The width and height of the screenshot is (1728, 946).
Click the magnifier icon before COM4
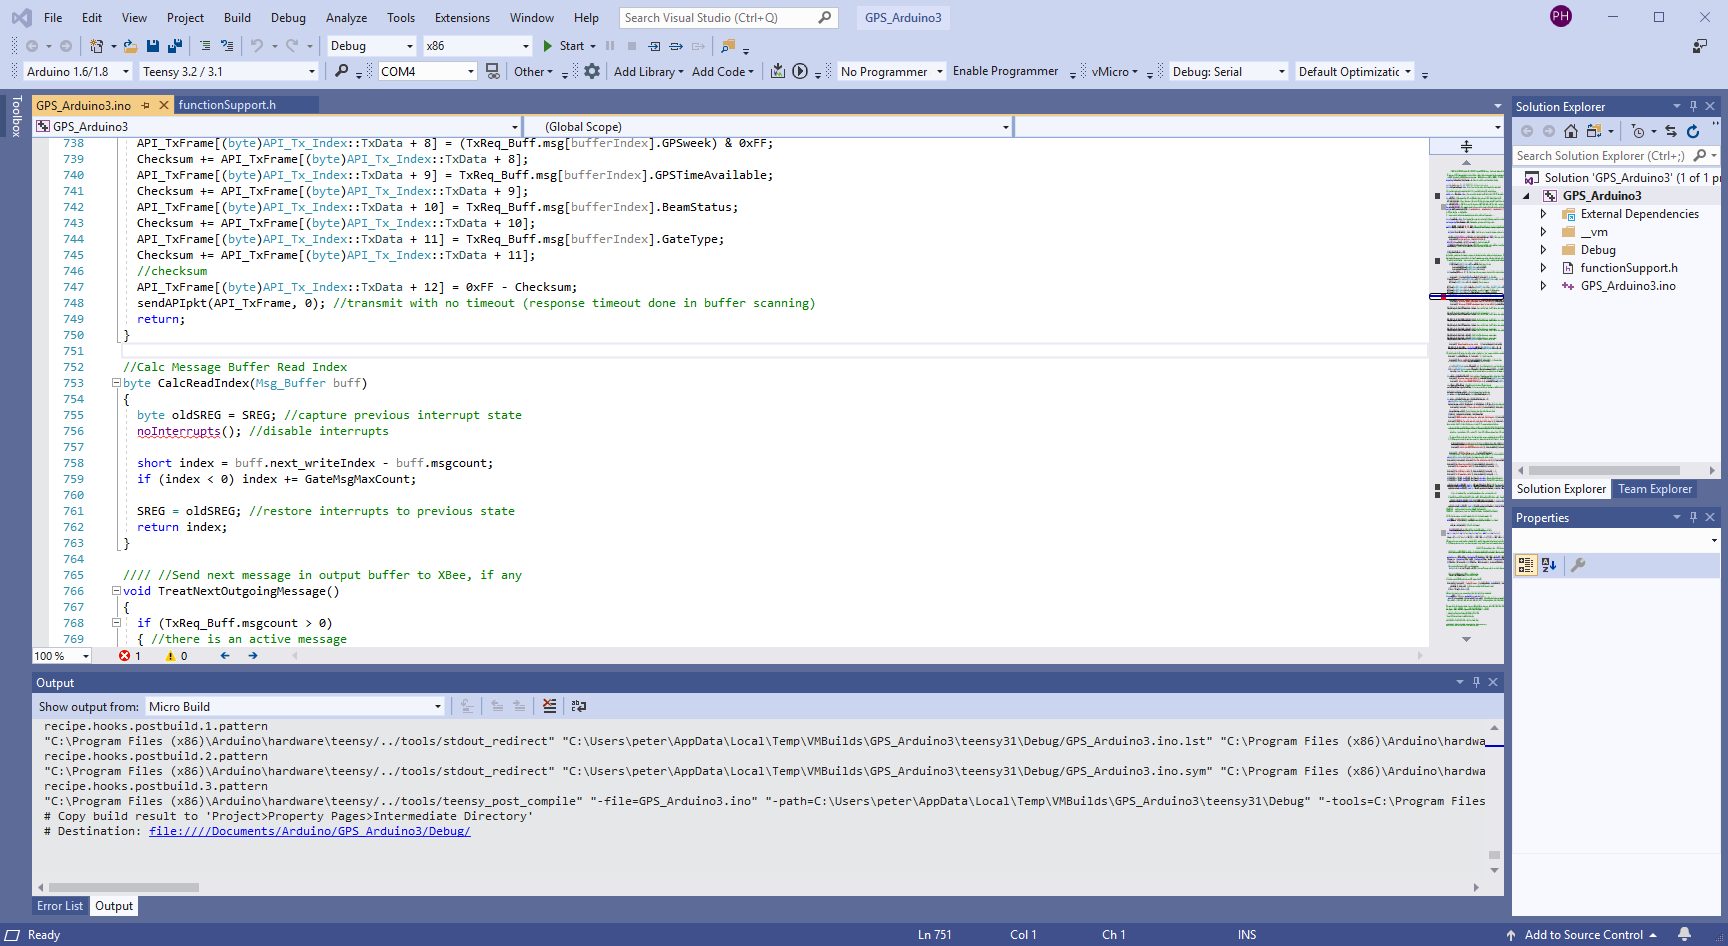pos(342,71)
